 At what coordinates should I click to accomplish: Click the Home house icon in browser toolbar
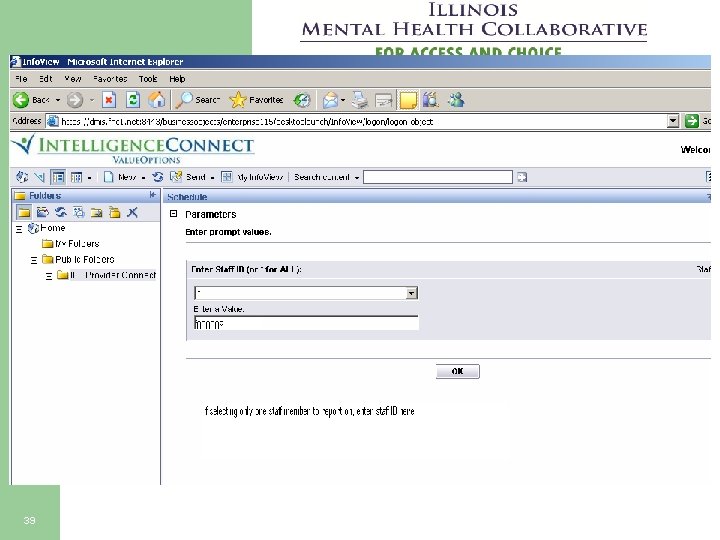(x=157, y=100)
